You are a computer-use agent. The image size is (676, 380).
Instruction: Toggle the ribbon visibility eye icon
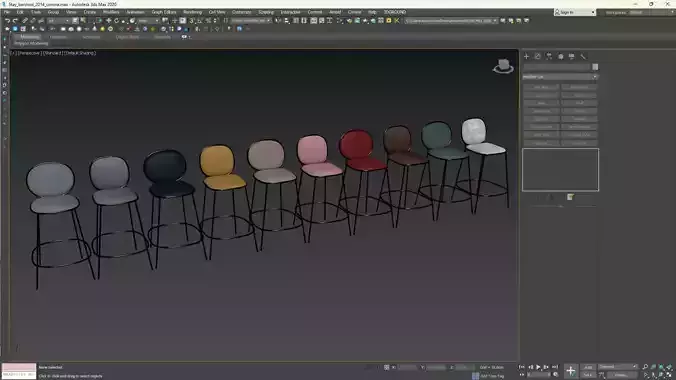tap(185, 37)
